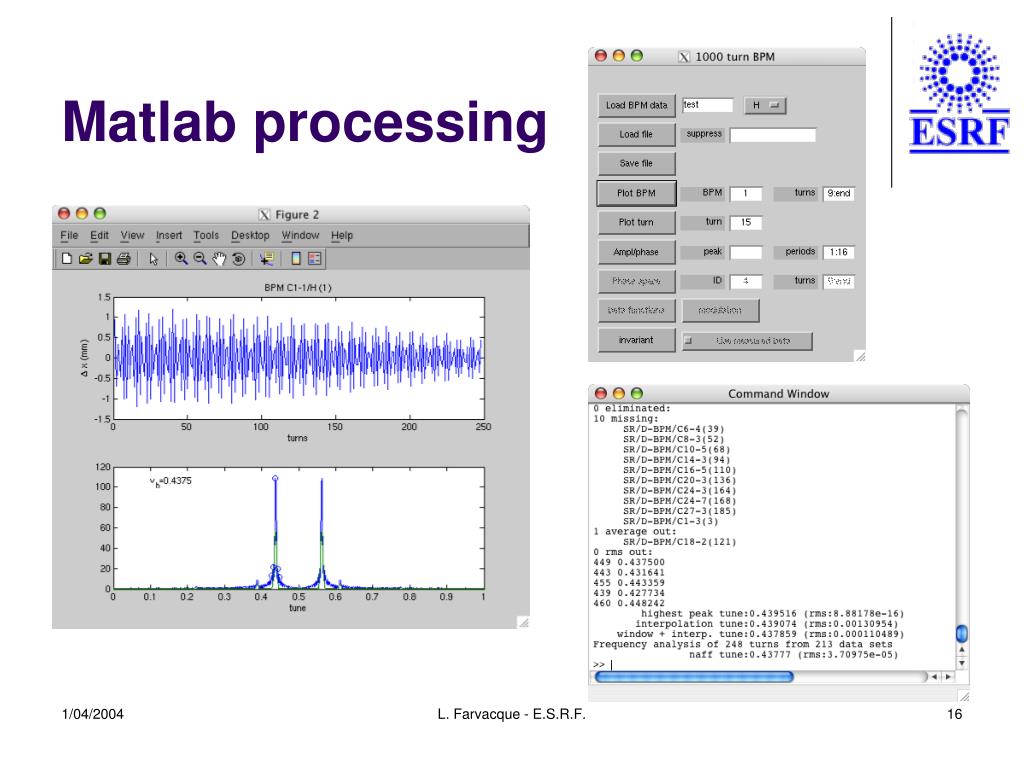
Task: Click the 'test' data name field
Action: (708, 105)
